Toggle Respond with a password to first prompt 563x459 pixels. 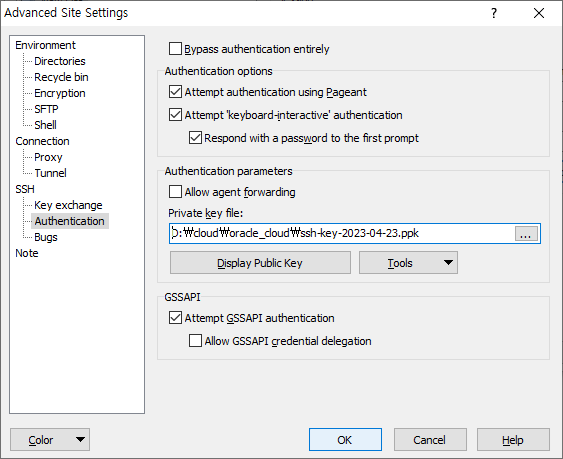point(195,138)
